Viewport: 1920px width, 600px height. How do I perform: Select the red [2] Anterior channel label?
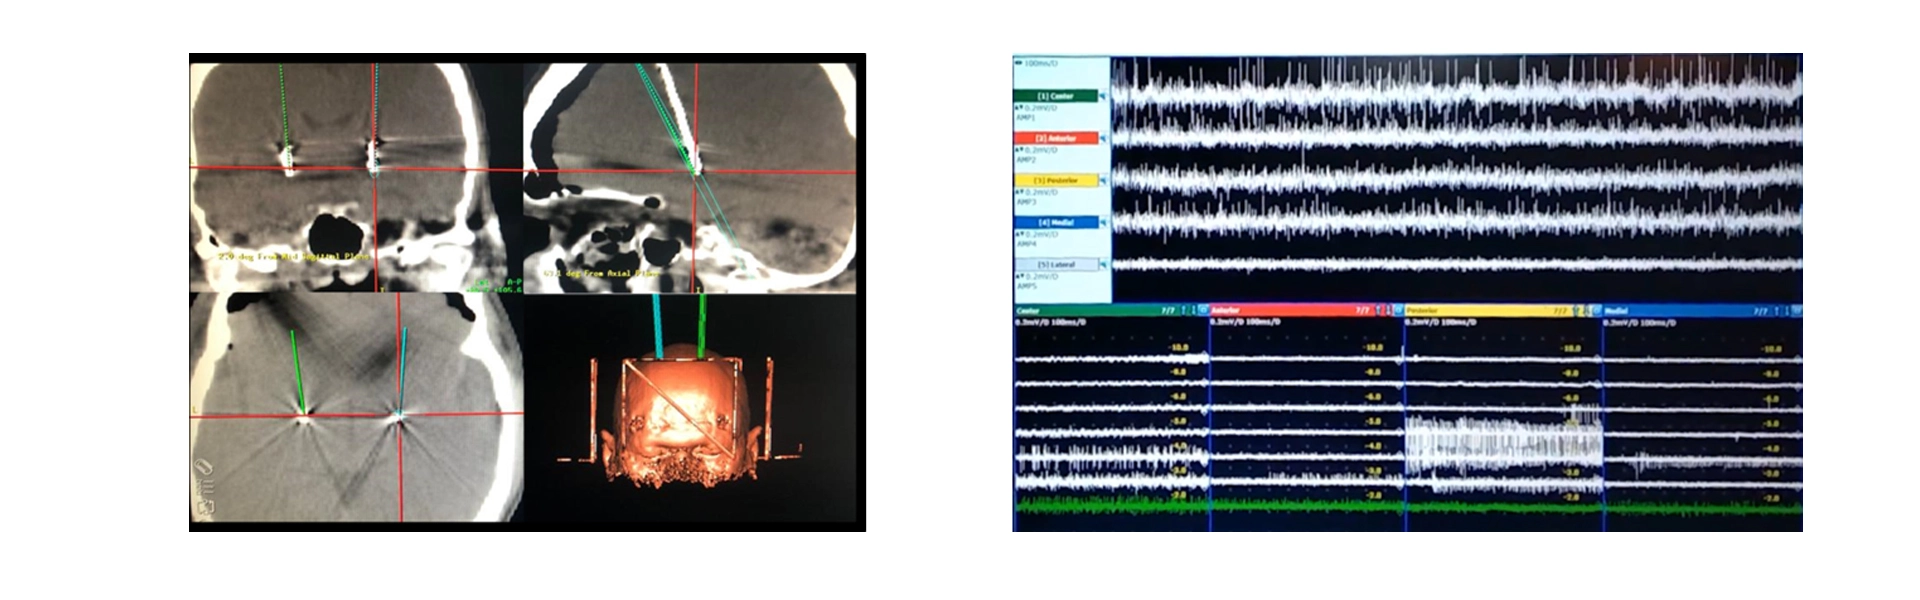pyautogui.click(x=1055, y=138)
